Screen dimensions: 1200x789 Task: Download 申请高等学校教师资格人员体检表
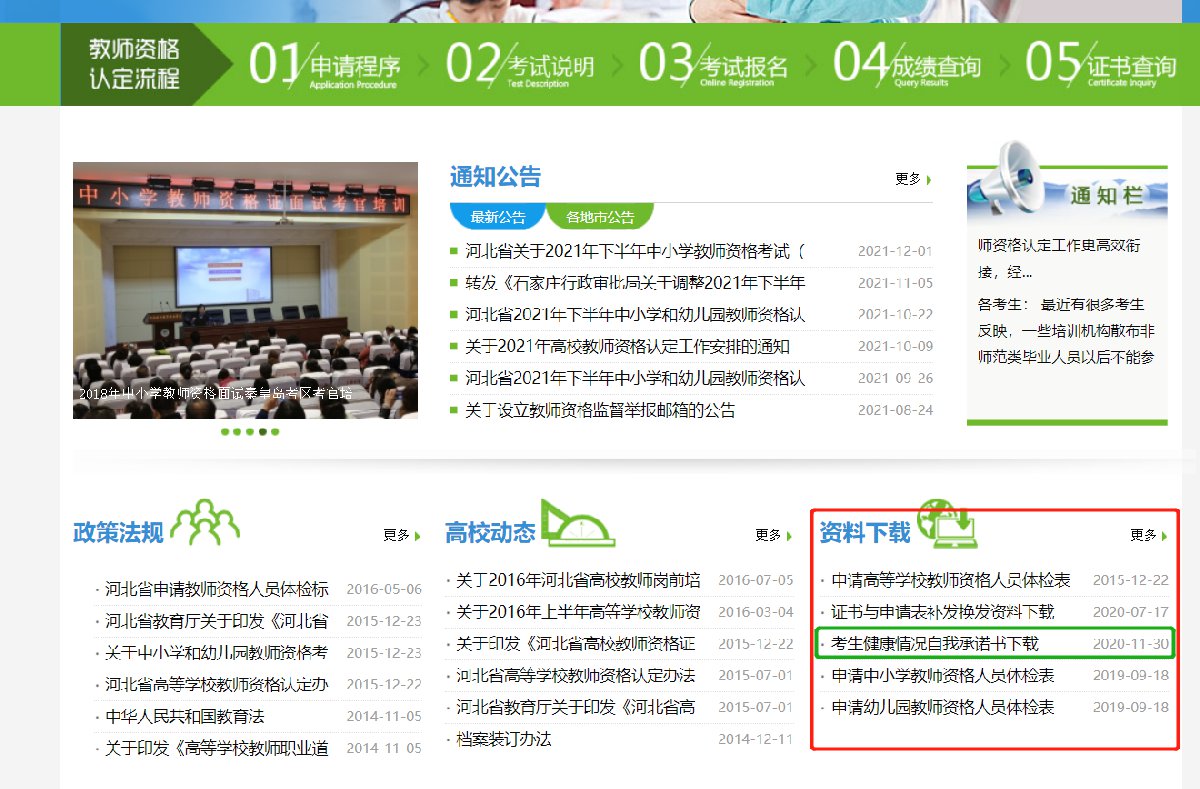click(951, 580)
